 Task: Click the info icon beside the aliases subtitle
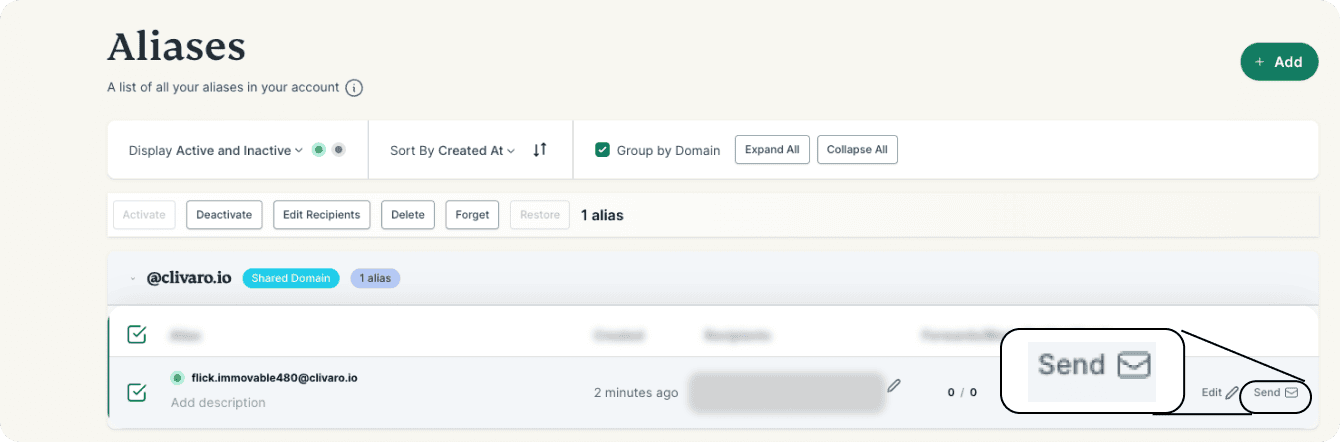click(354, 88)
